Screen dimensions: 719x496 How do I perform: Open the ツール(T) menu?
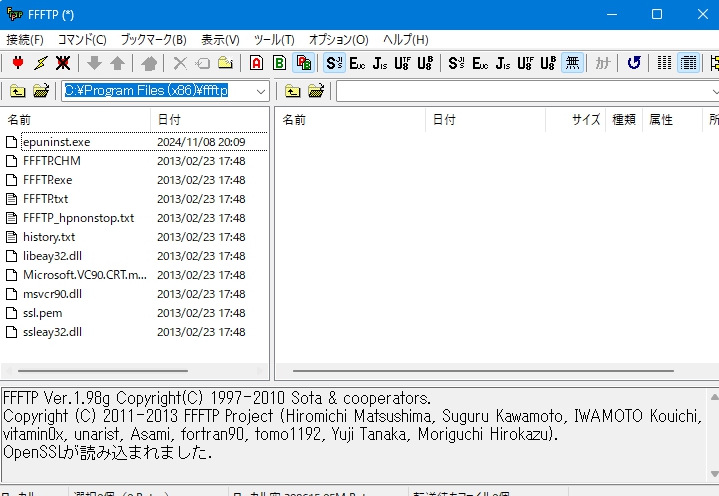tap(274, 40)
